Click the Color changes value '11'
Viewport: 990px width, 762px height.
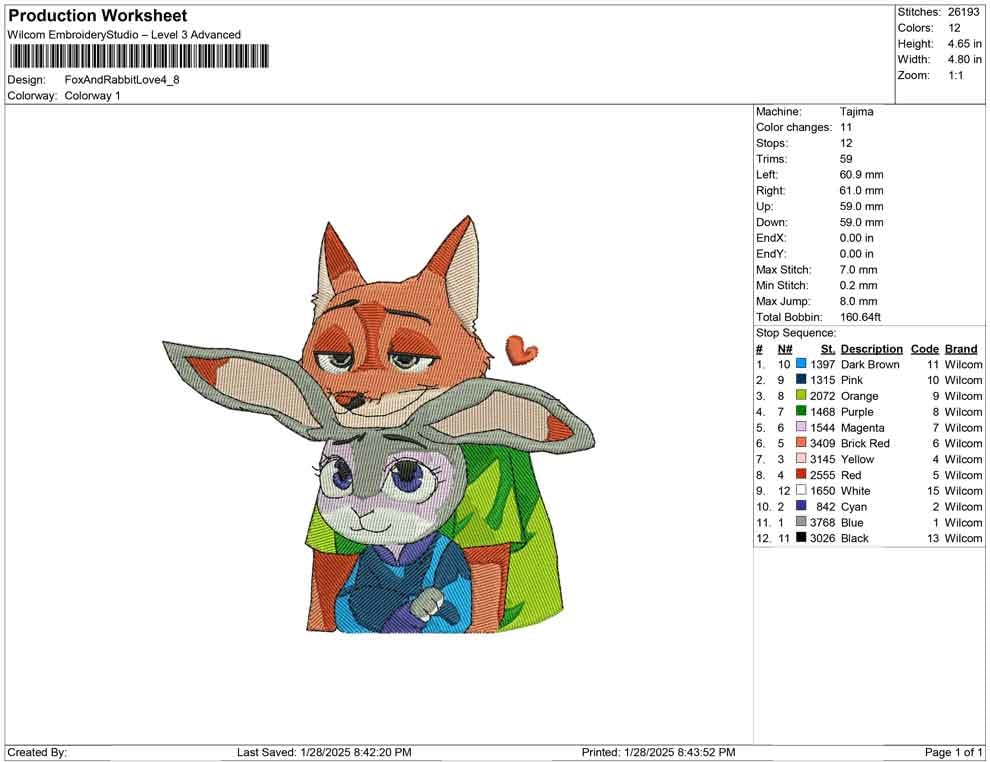pos(846,127)
